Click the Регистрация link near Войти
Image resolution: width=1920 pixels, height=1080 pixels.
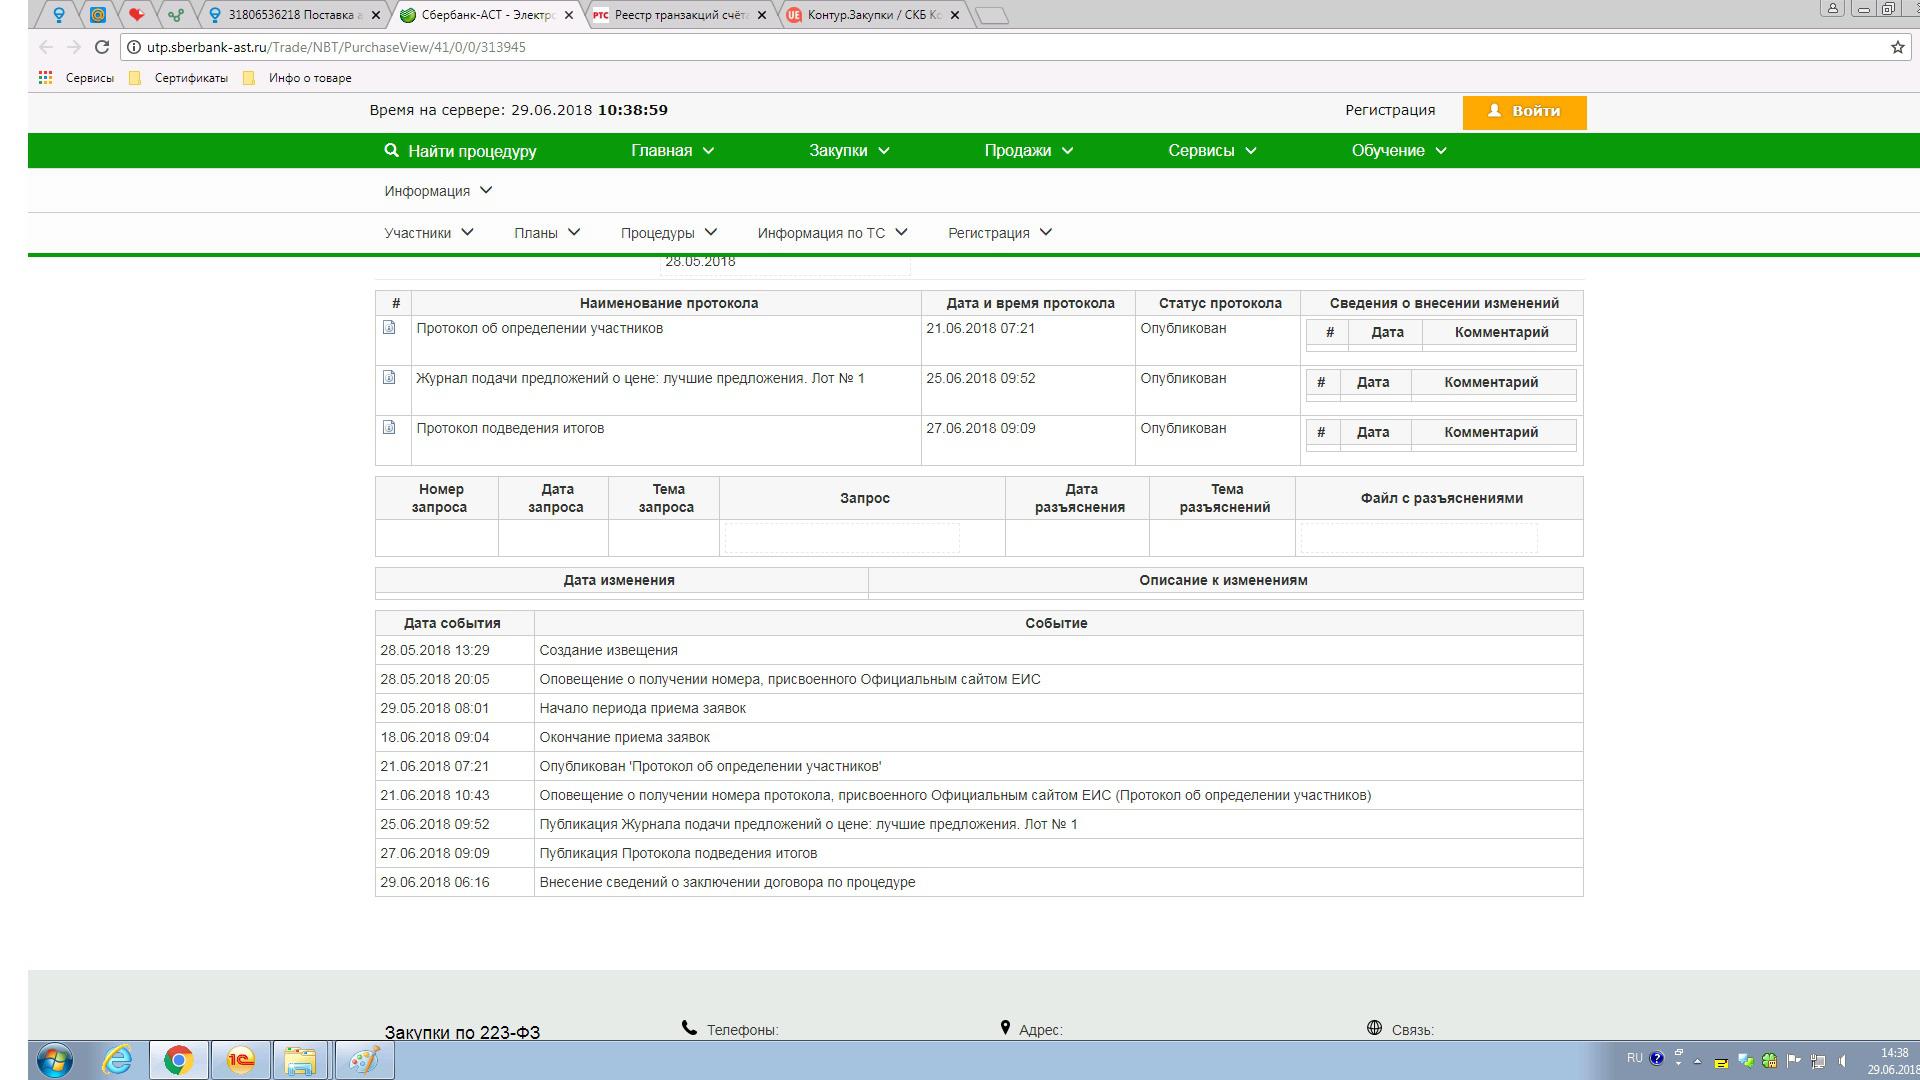click(x=1390, y=110)
